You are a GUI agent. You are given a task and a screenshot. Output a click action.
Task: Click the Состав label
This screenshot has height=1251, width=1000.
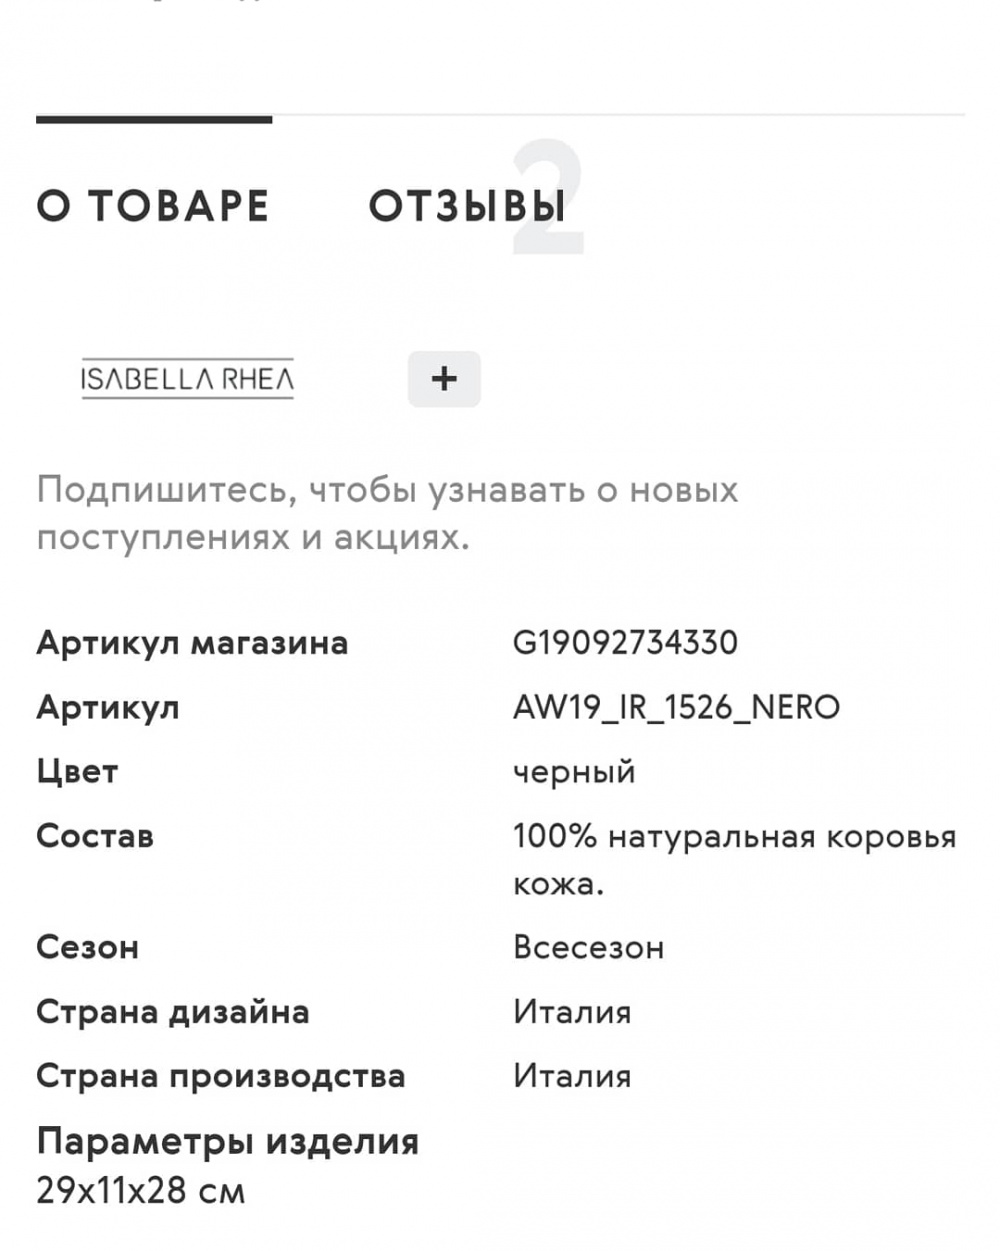95,836
